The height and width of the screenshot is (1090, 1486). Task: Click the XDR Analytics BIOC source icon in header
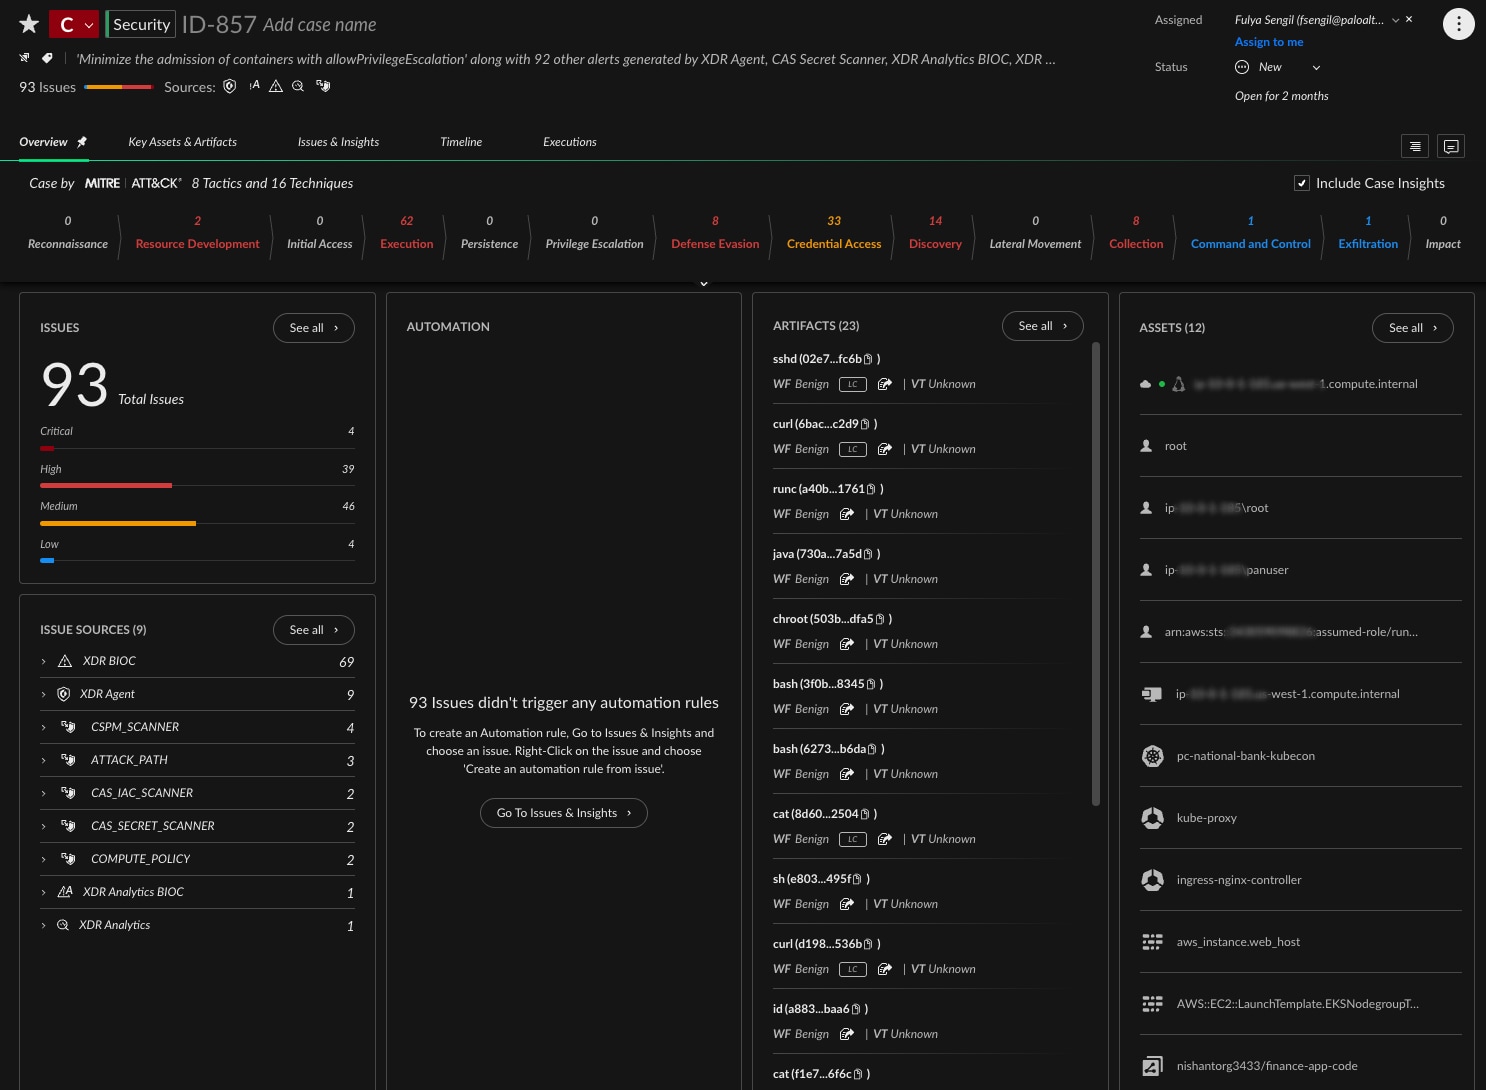pos(254,86)
